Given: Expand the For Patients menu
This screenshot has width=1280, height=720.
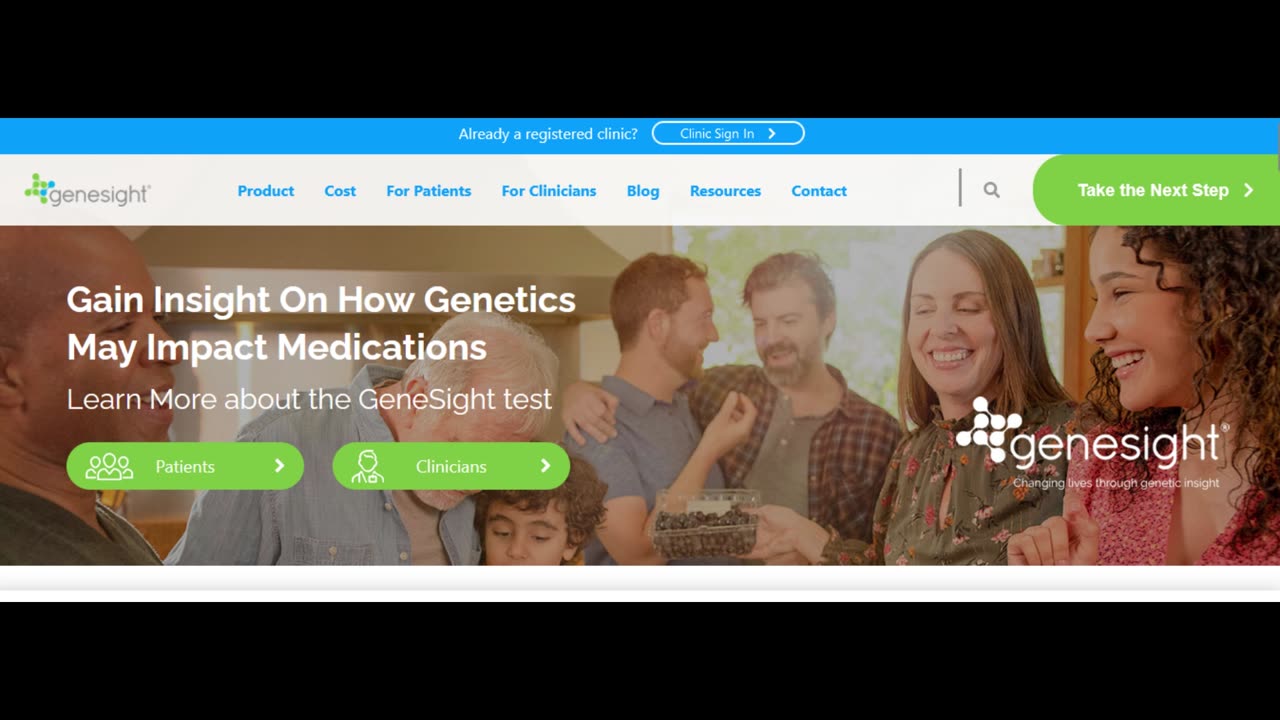Looking at the screenshot, I should pyautogui.click(x=429, y=191).
